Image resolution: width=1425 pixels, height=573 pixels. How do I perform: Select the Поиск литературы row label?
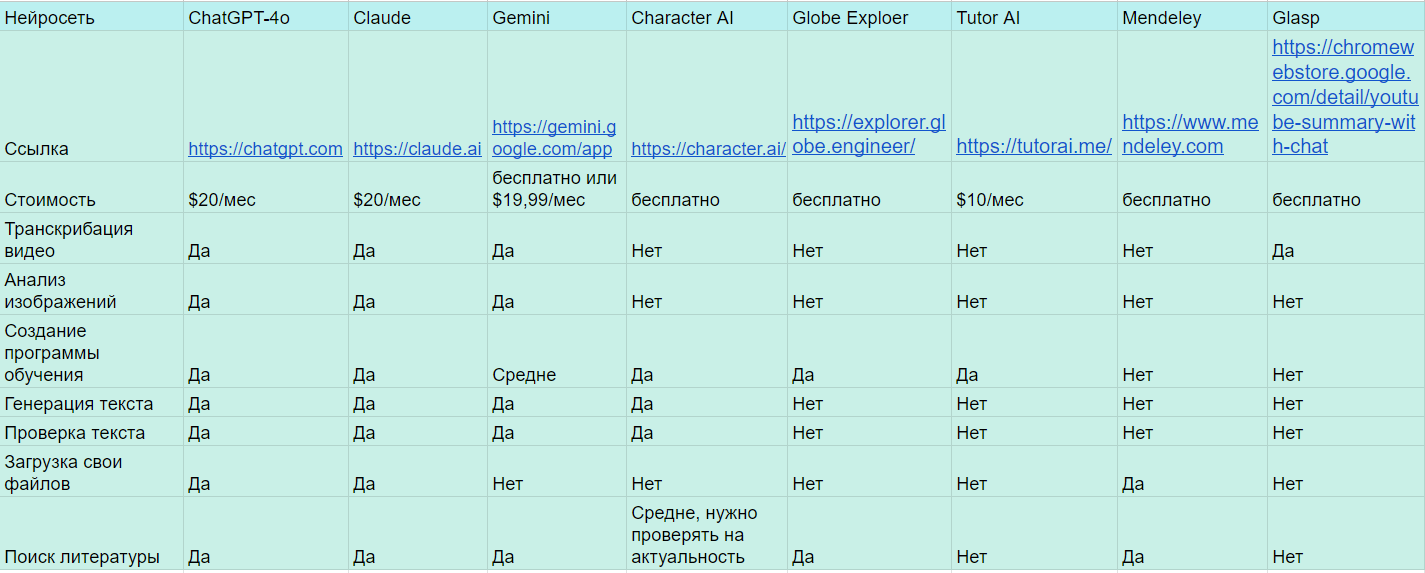92,534
